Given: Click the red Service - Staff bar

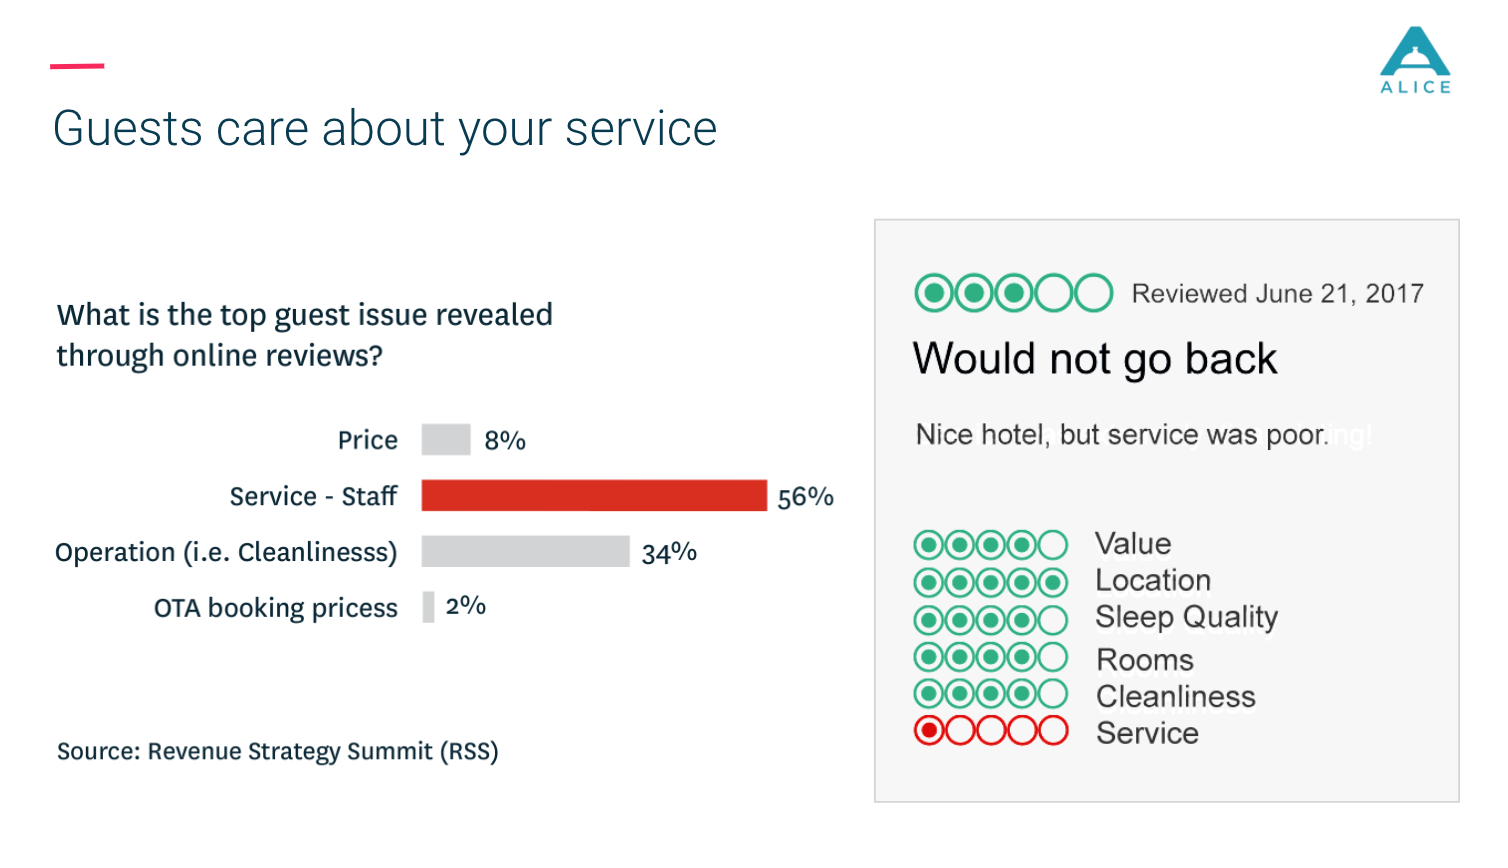Looking at the screenshot, I should click(594, 496).
